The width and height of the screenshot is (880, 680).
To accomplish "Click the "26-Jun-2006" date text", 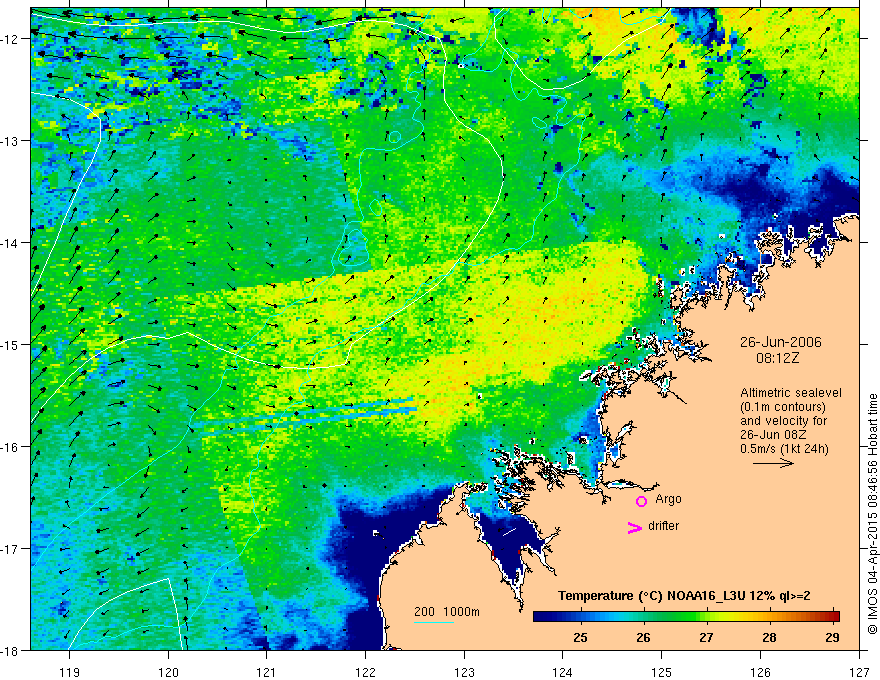I will 781,342.
